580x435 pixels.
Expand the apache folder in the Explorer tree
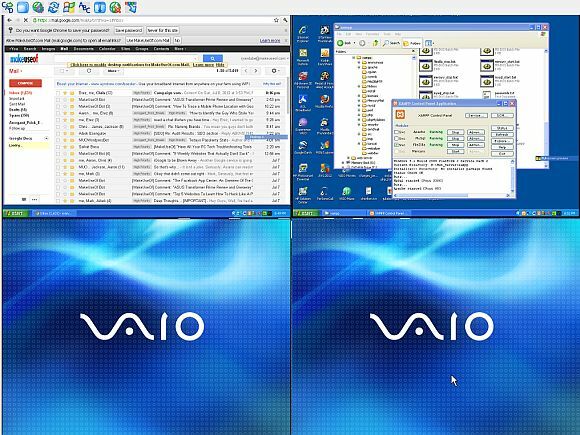(359, 67)
